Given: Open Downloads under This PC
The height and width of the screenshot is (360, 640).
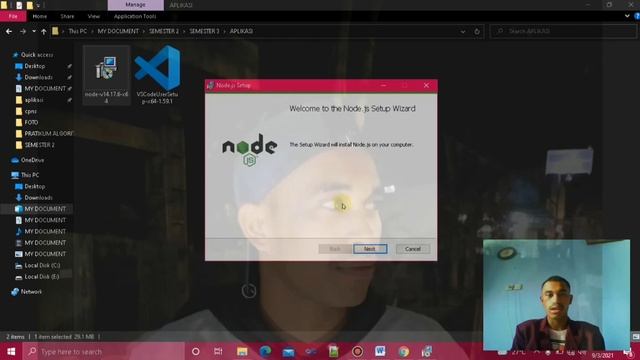Looking at the screenshot, I should click(x=38, y=198).
